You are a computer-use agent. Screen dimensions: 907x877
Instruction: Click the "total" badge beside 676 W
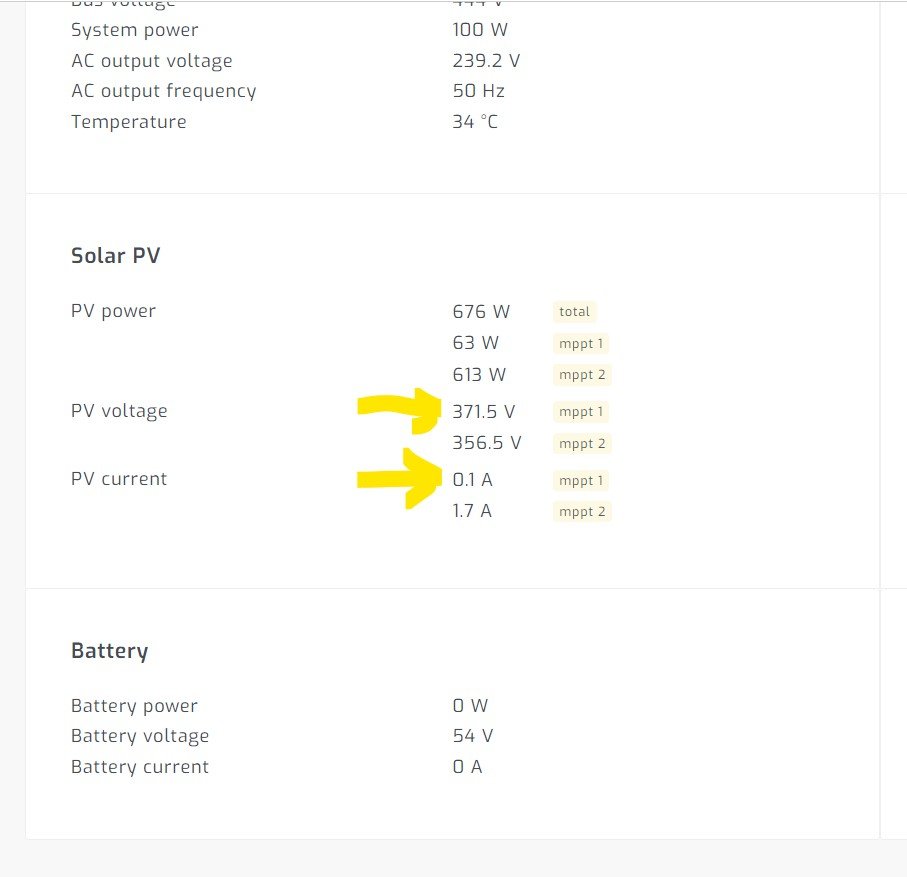tap(575, 312)
